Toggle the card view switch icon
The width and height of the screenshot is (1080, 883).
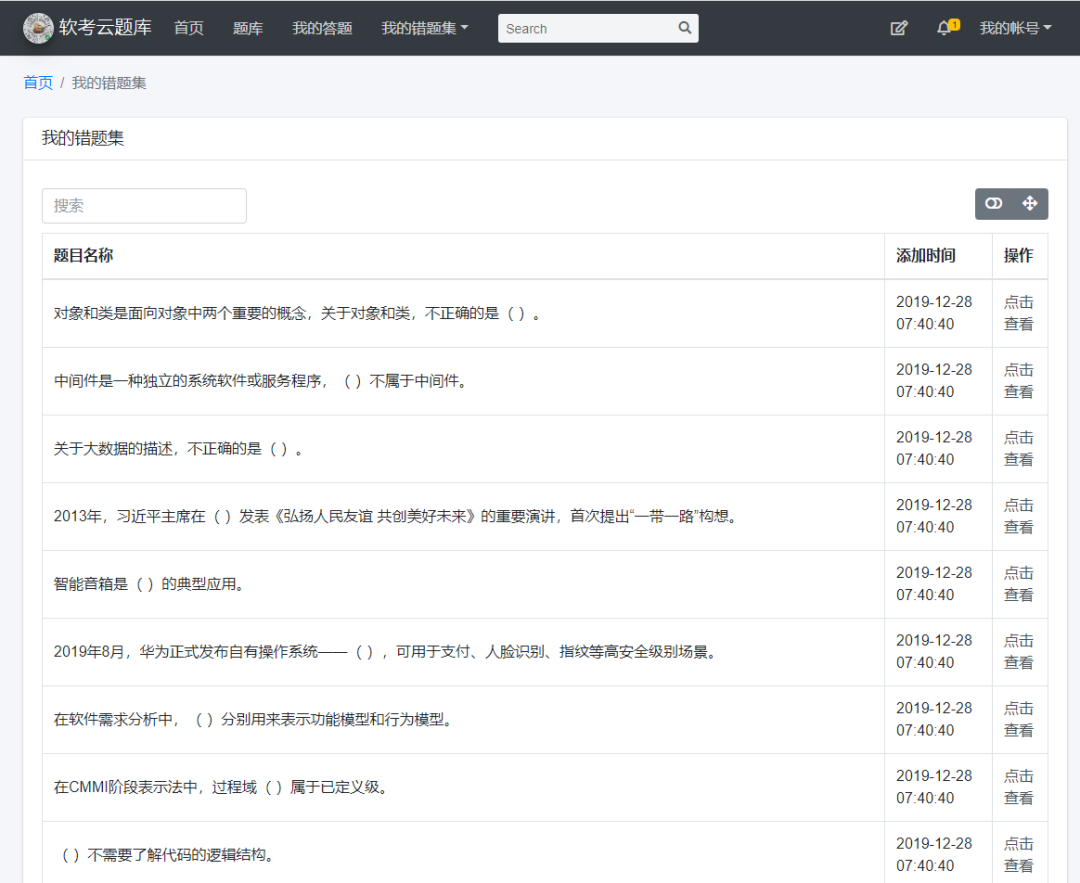993,203
